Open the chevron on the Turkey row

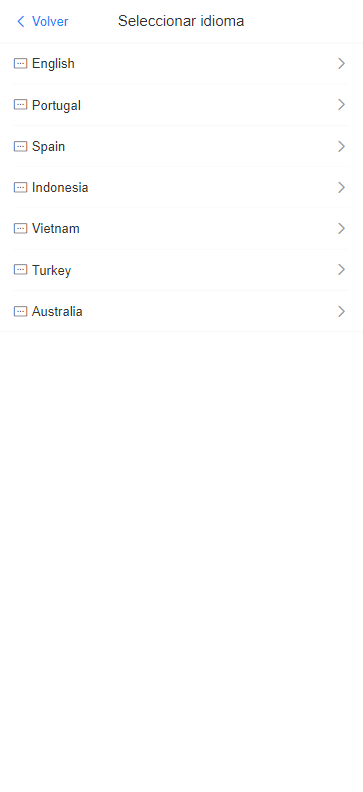pos(342,270)
